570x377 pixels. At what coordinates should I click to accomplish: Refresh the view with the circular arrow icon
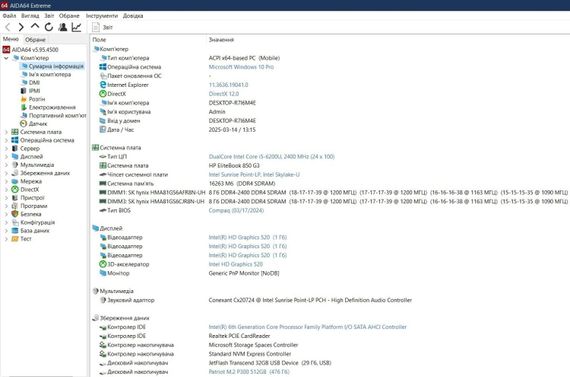[x=49, y=27]
